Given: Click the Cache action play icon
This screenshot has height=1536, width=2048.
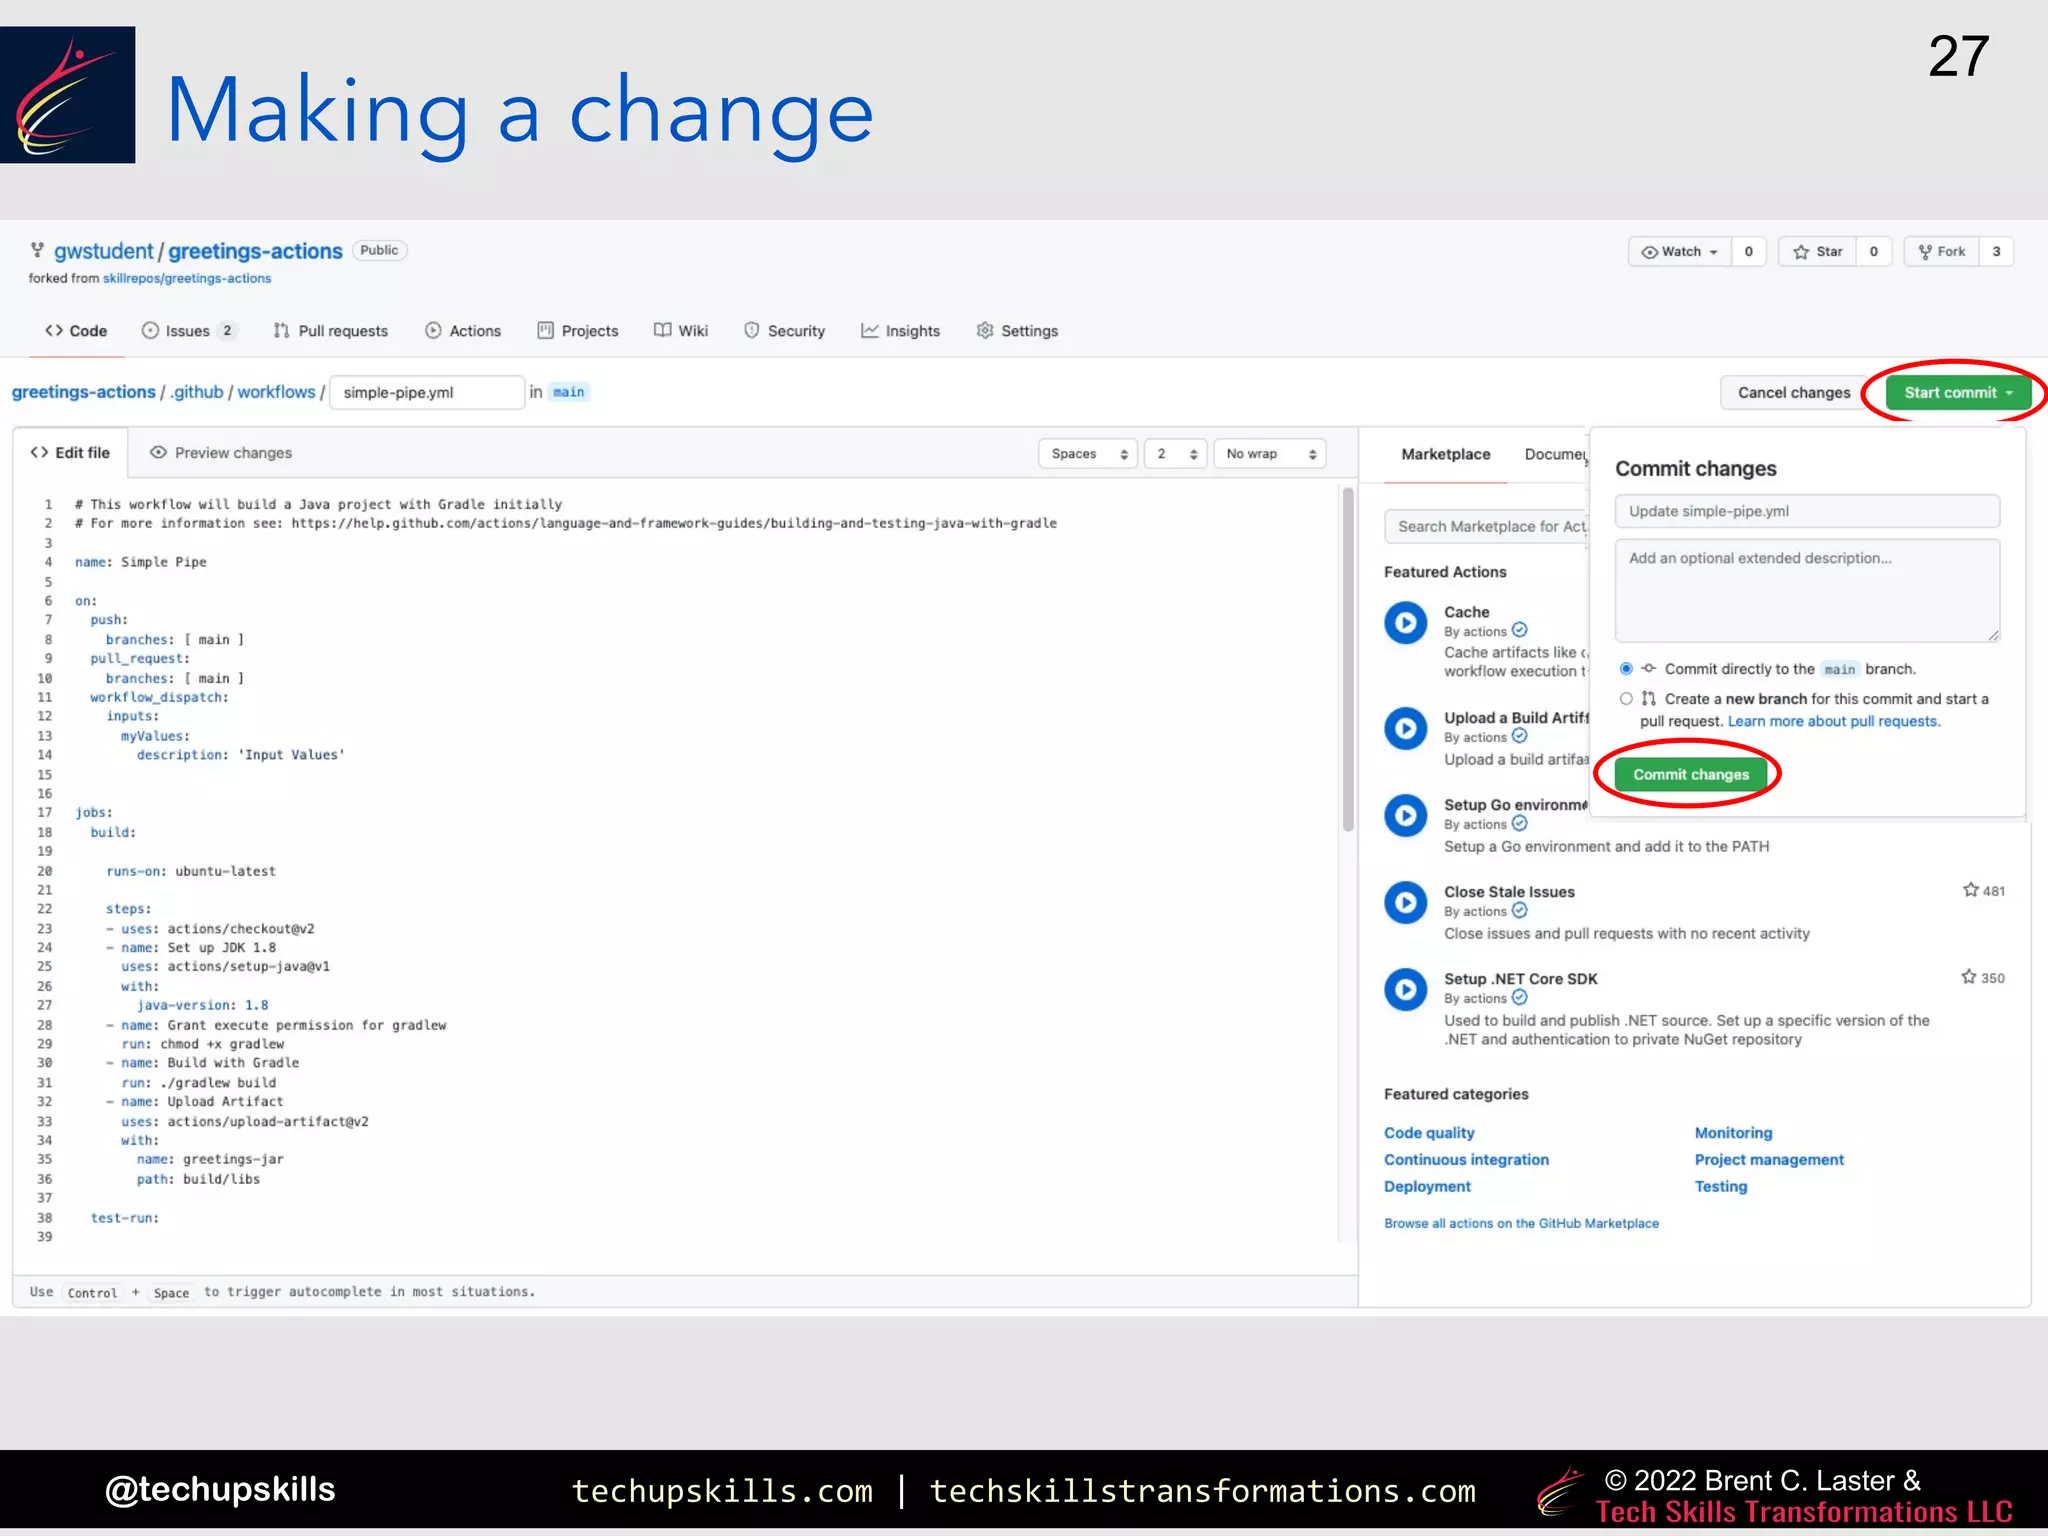Looking at the screenshot, I should tap(1405, 623).
